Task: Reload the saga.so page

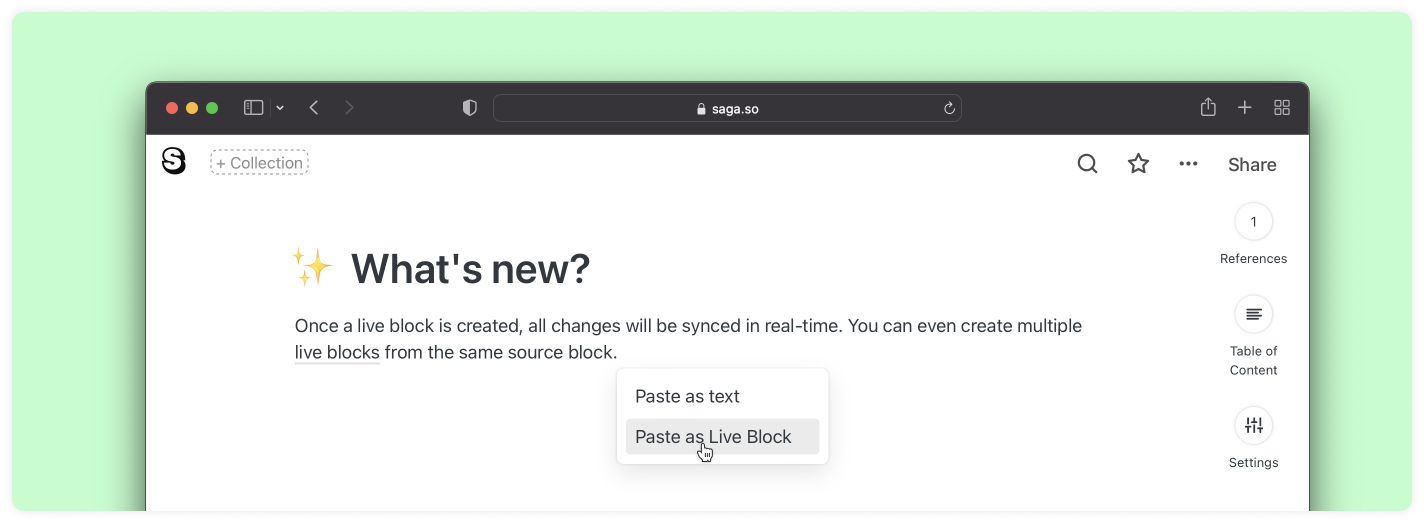Action: pyautogui.click(x=949, y=108)
